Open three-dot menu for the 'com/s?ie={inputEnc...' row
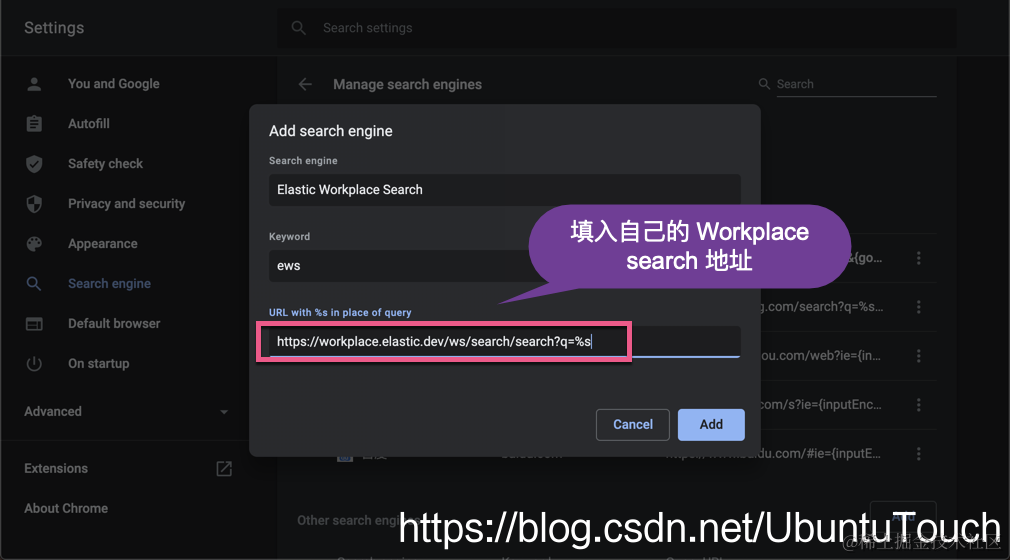This screenshot has height=560, width=1010. click(x=919, y=405)
